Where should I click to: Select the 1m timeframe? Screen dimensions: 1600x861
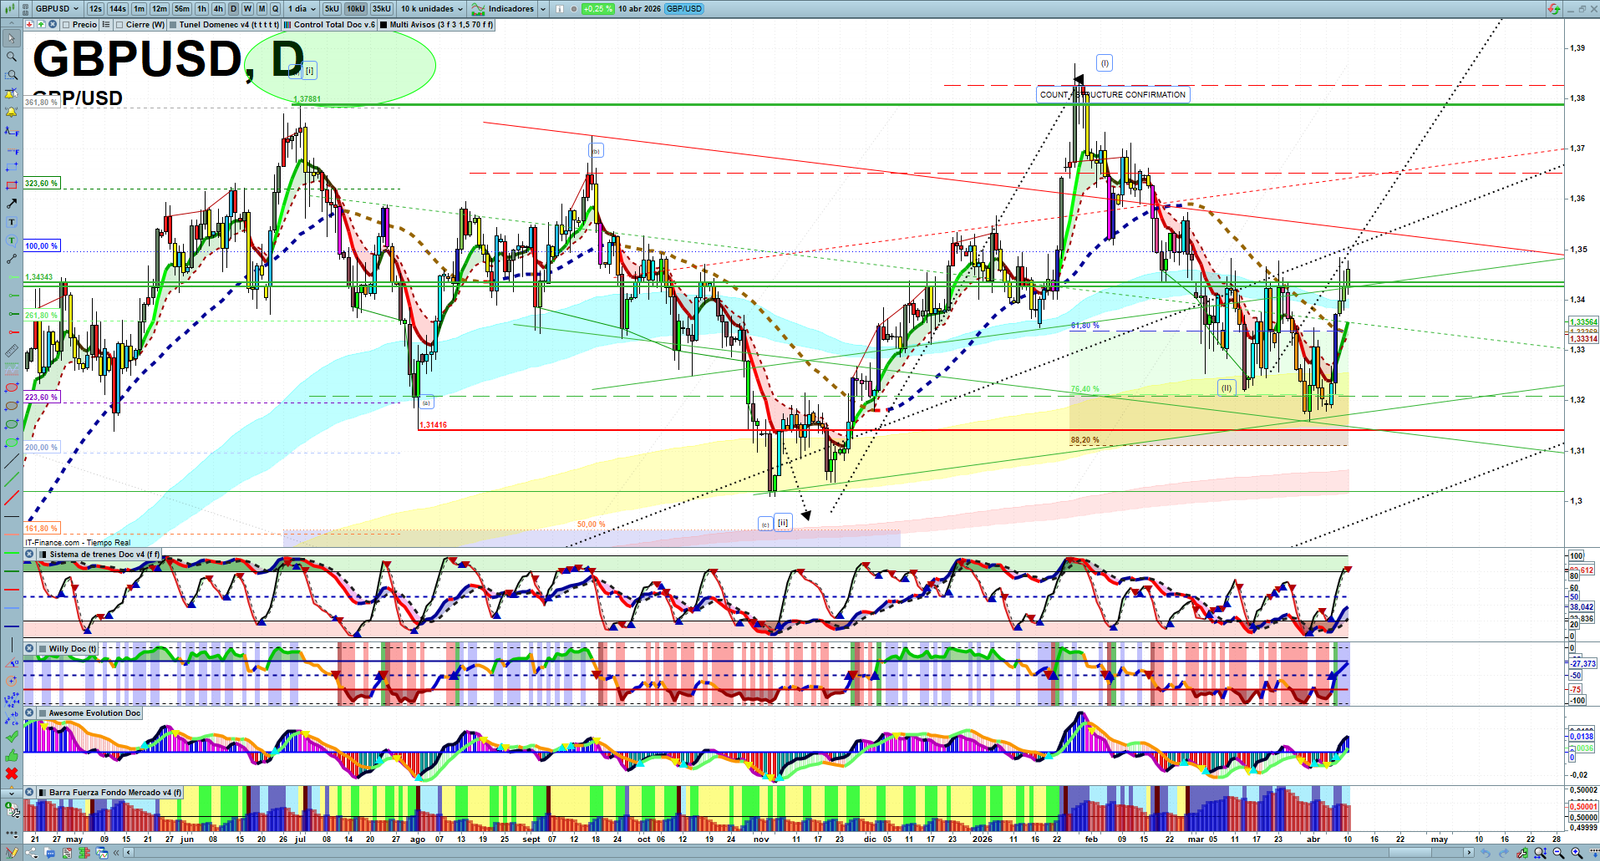pos(139,8)
